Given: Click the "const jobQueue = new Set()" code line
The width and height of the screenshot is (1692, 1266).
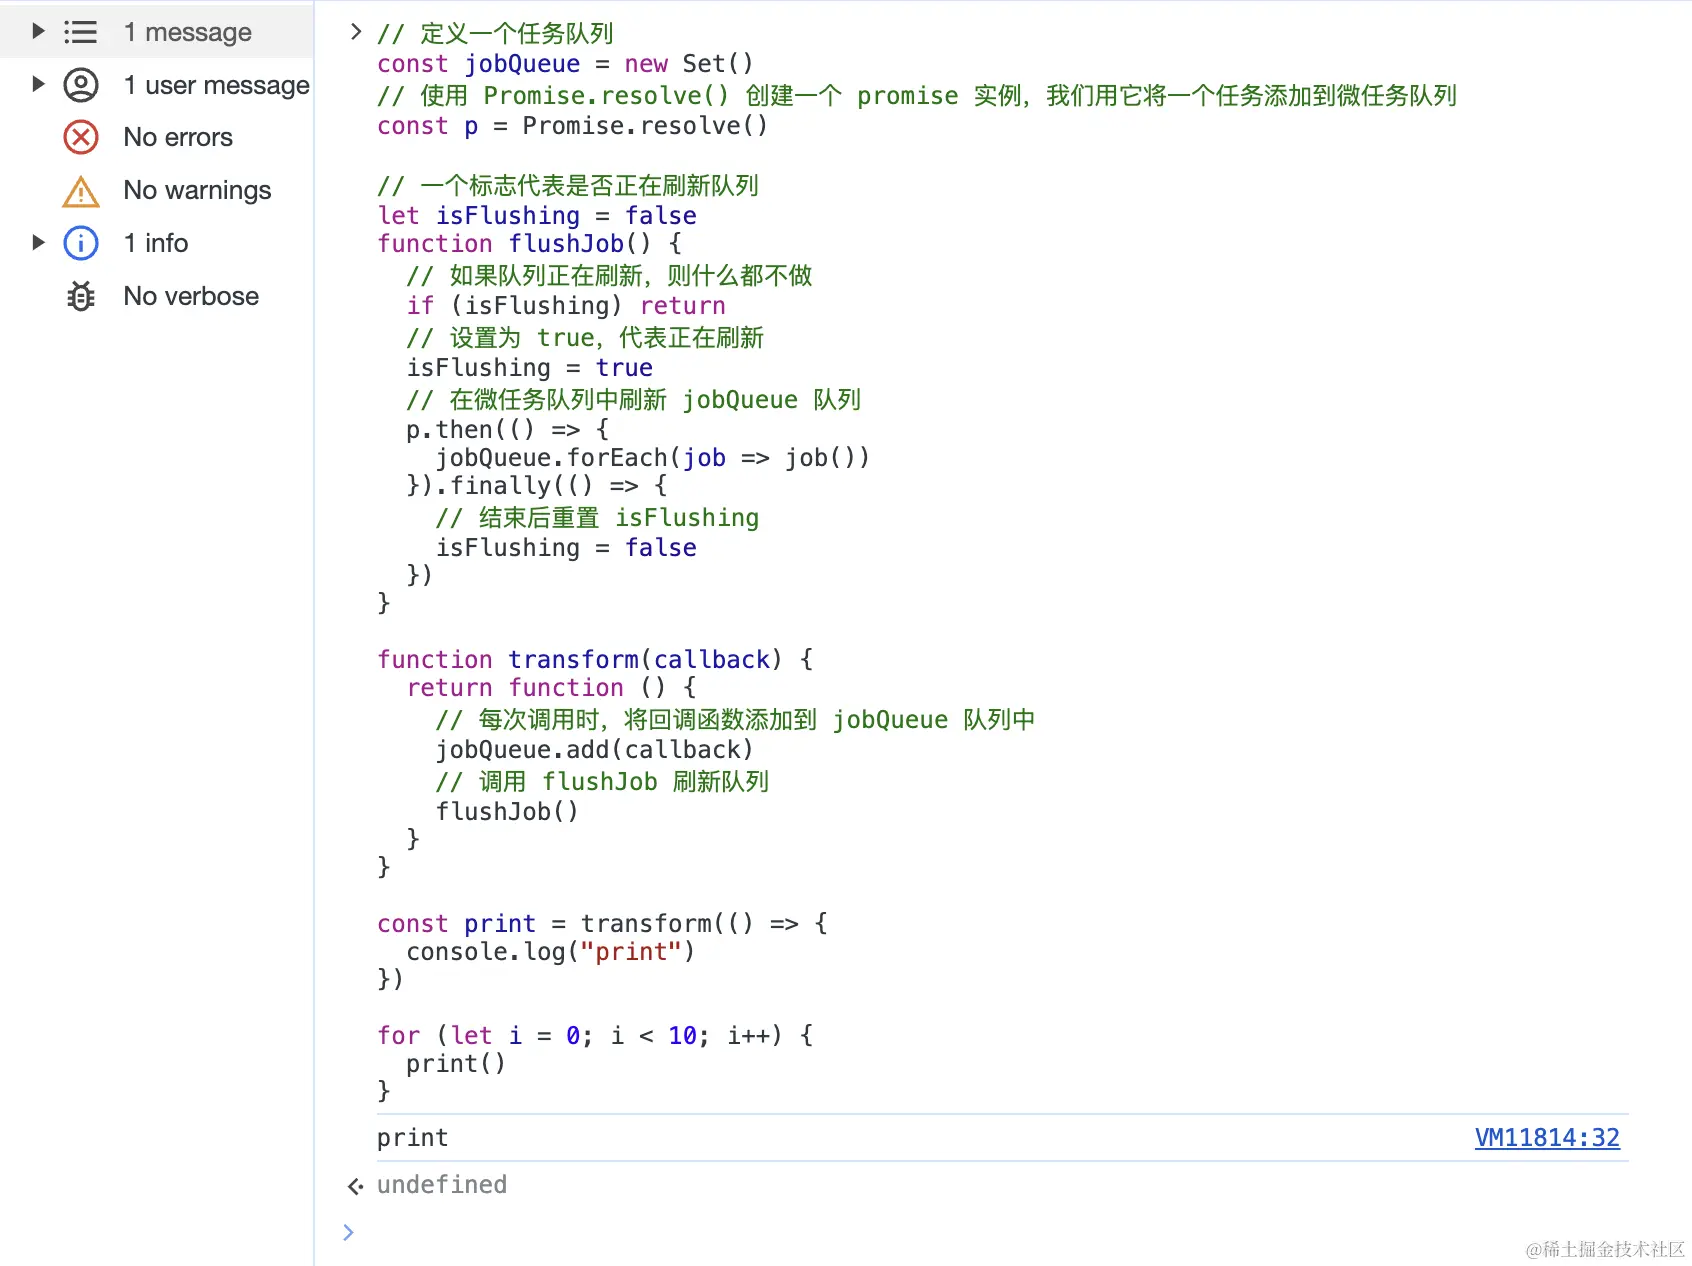Looking at the screenshot, I should coord(565,64).
